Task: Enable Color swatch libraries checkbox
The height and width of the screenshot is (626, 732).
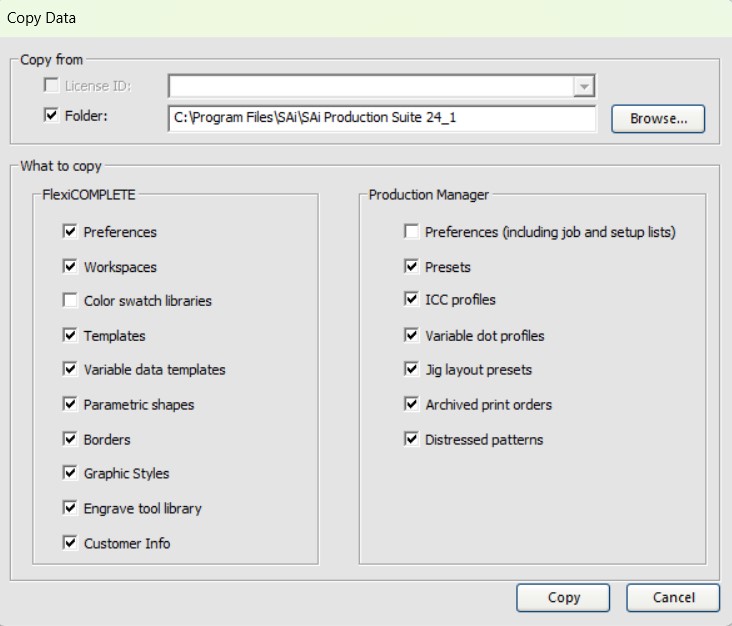Action: (x=70, y=300)
